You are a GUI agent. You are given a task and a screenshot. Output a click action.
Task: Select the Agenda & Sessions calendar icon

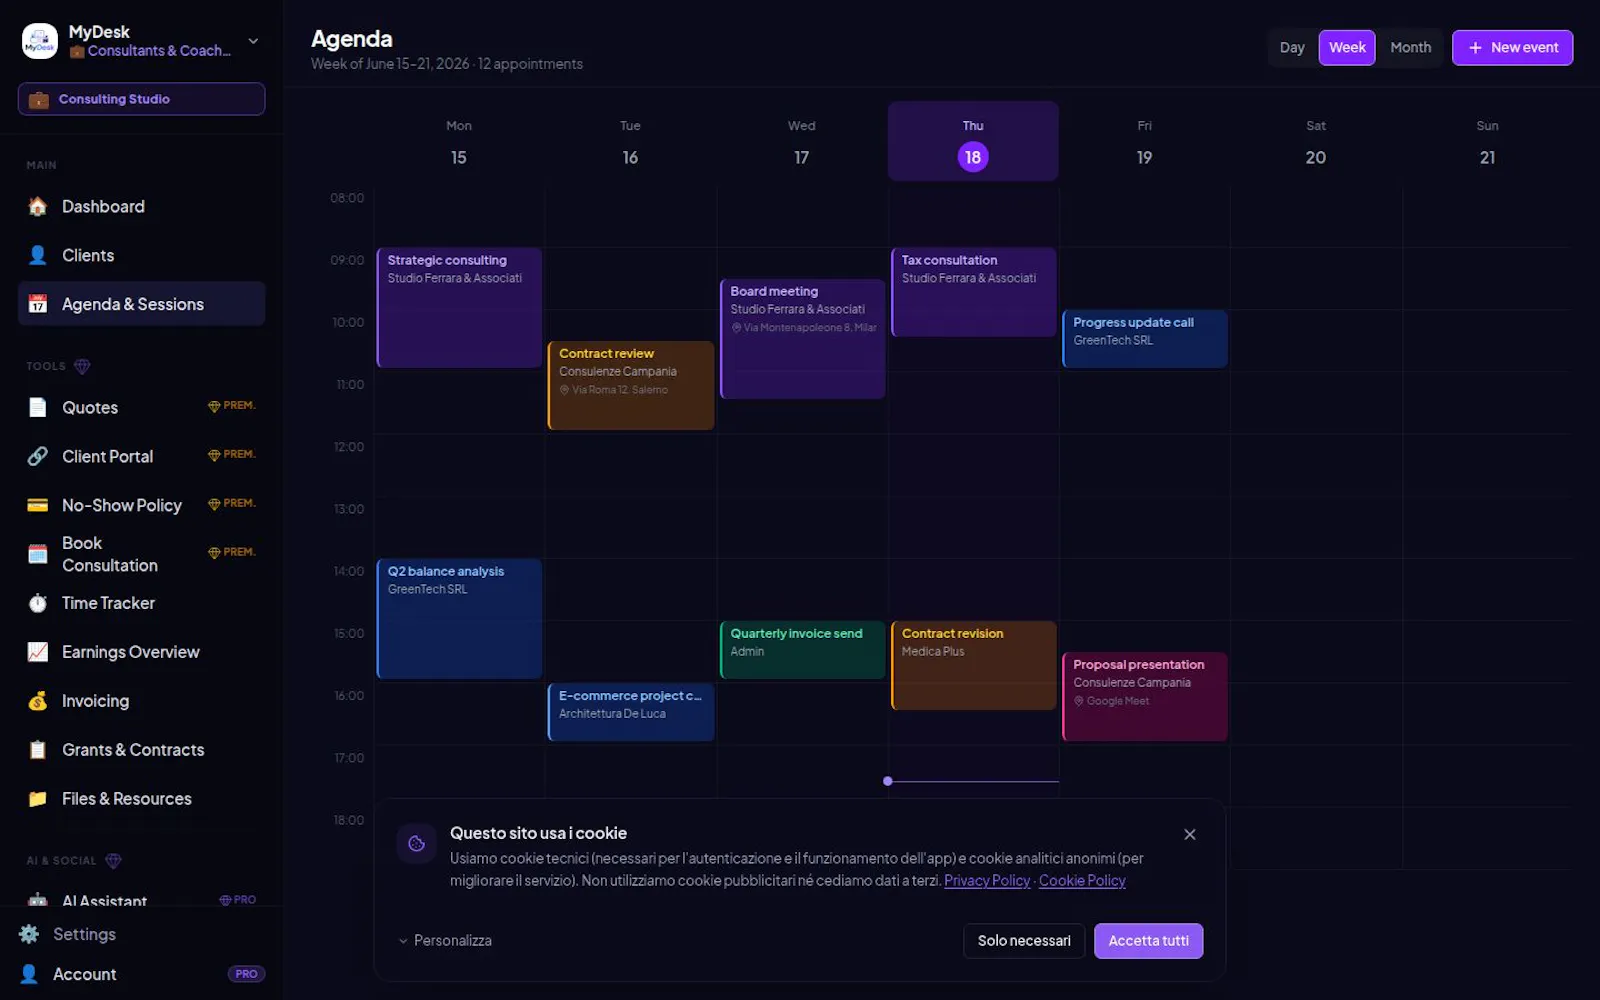pos(38,304)
